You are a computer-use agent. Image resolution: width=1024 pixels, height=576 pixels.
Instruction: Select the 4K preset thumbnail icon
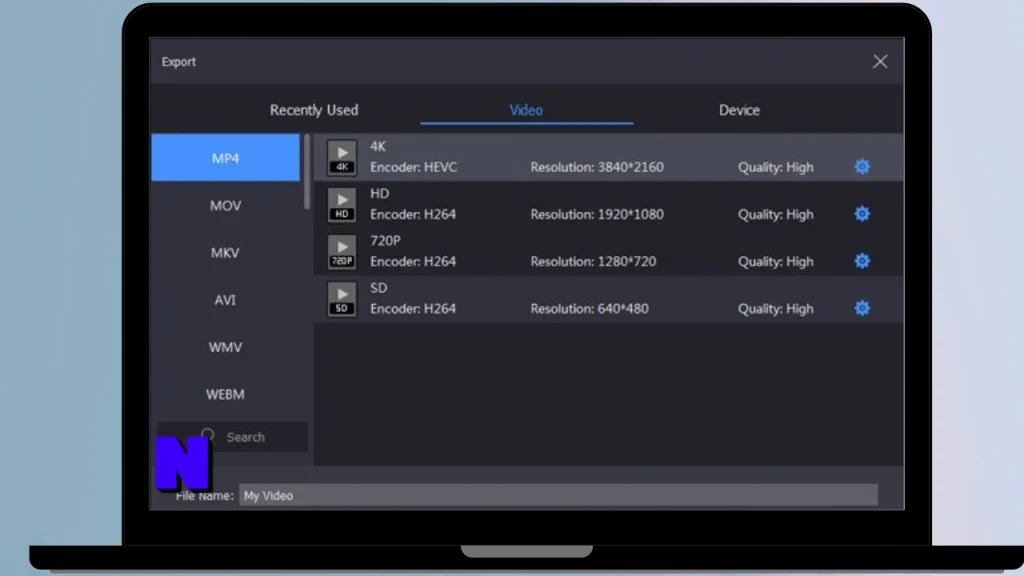[x=342, y=157]
